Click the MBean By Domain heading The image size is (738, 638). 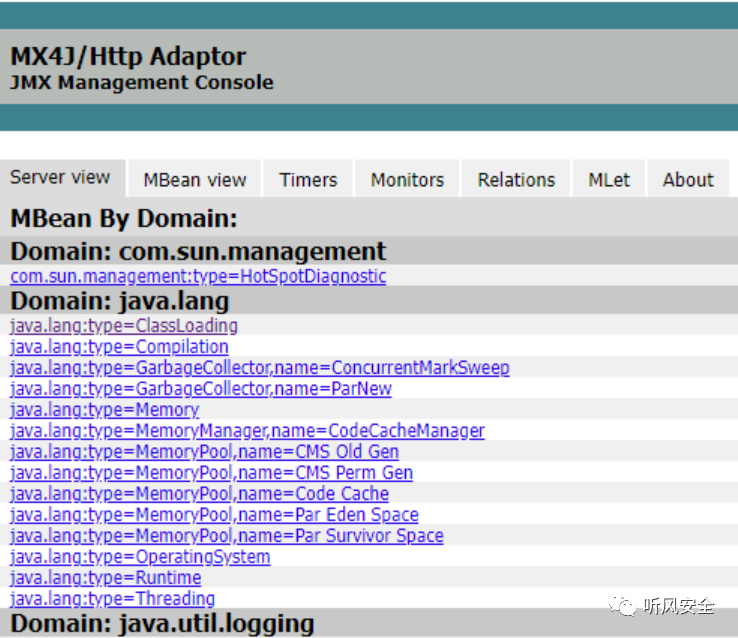click(124, 218)
